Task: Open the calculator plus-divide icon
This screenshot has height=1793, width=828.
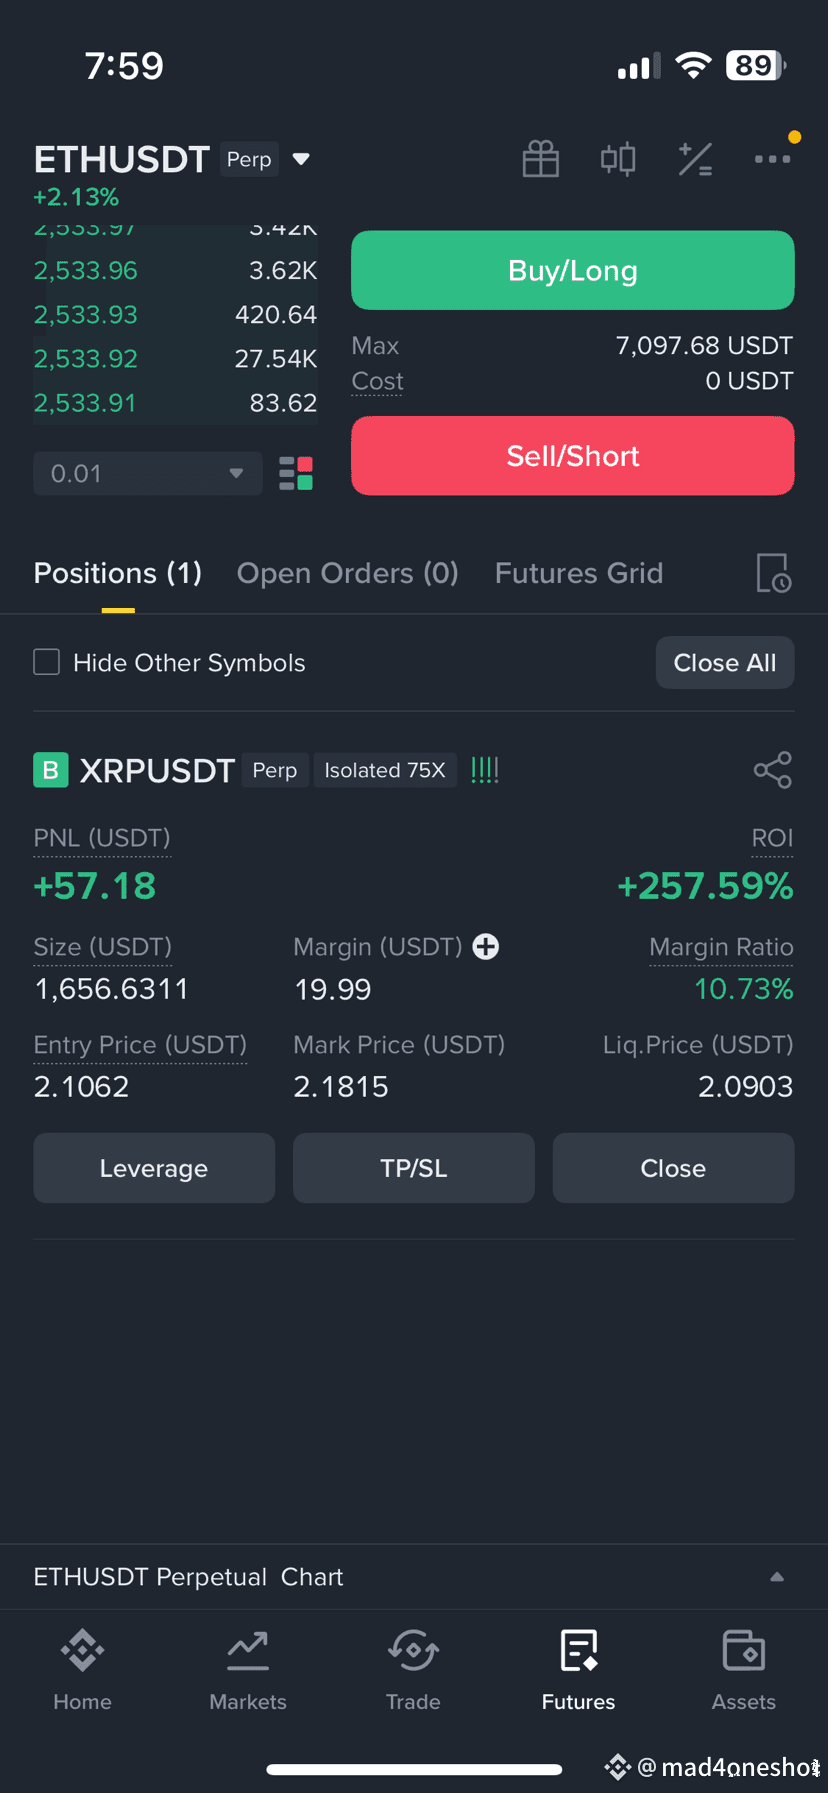Action: (695, 159)
